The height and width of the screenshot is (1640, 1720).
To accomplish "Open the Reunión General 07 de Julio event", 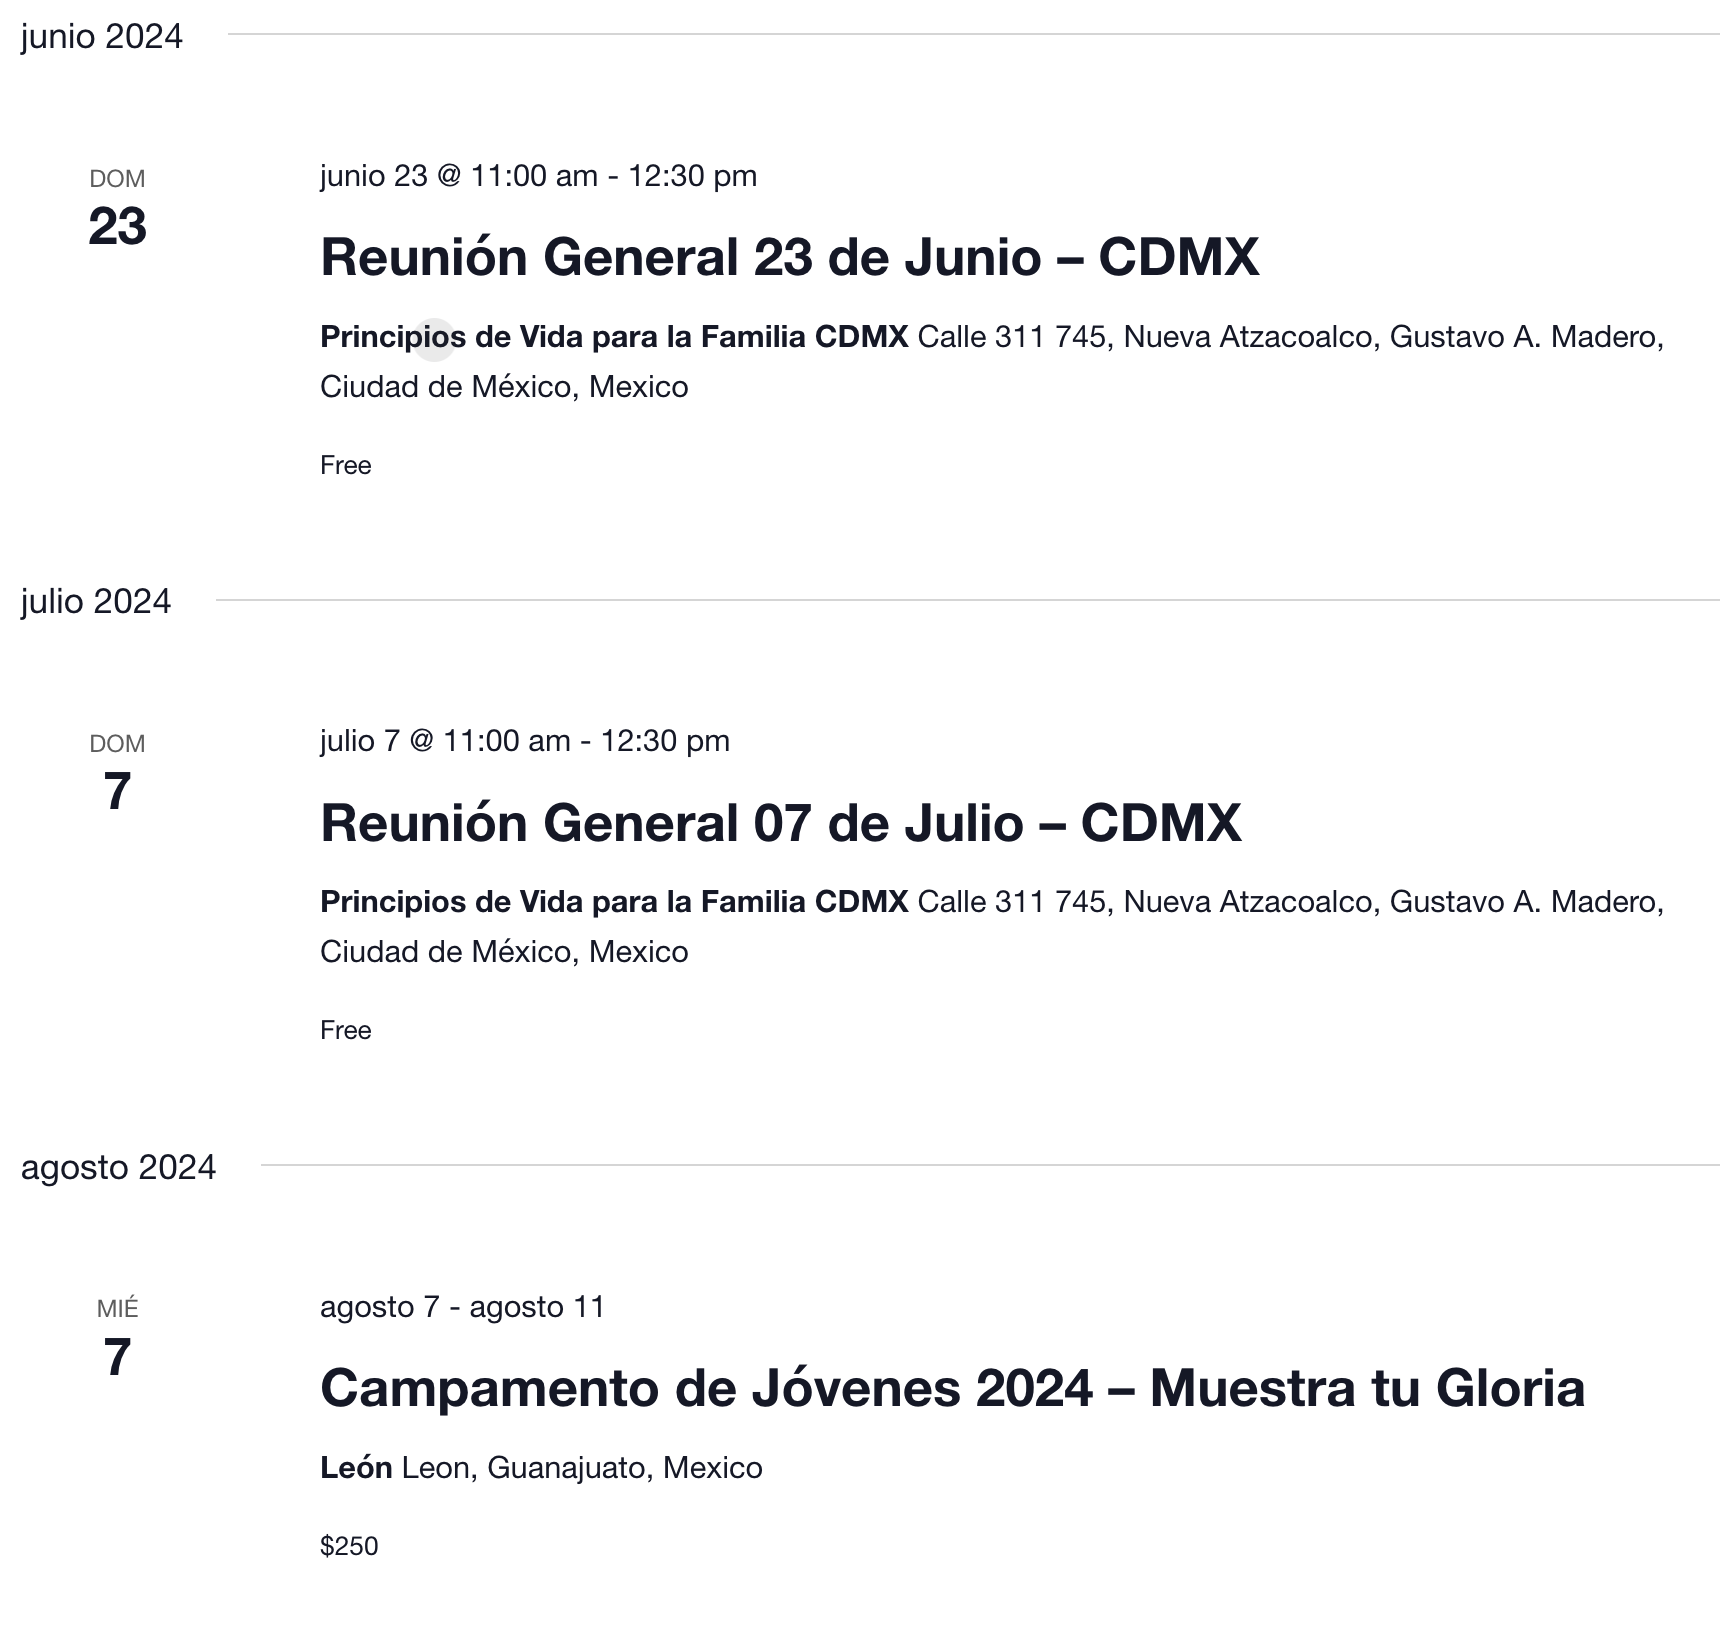I will click(x=780, y=823).
